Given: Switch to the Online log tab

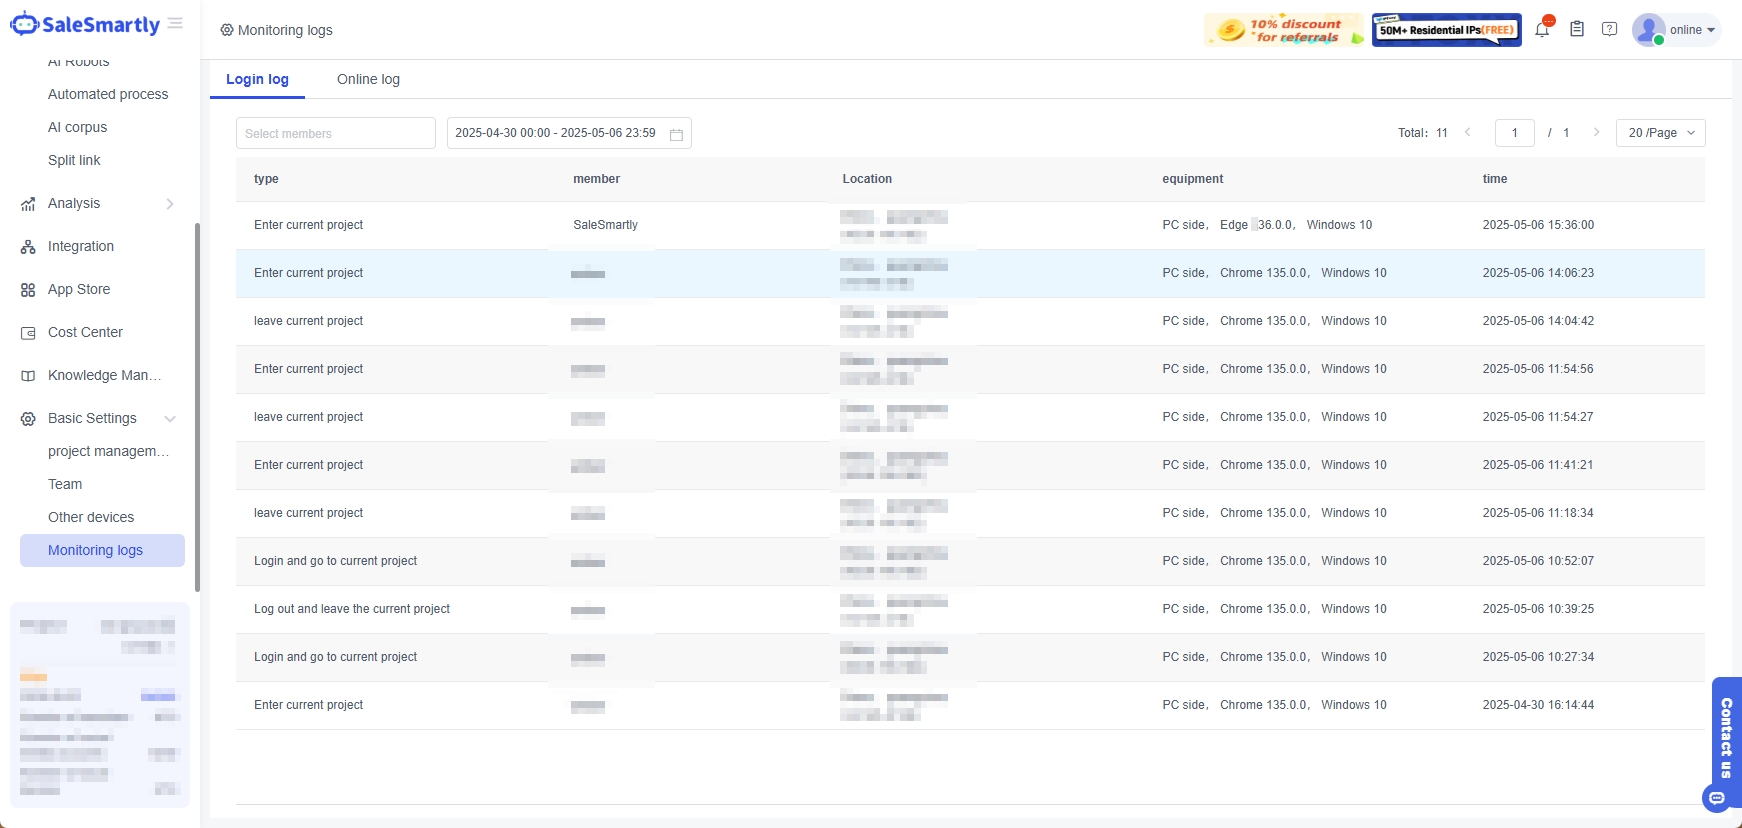Looking at the screenshot, I should click(x=368, y=80).
